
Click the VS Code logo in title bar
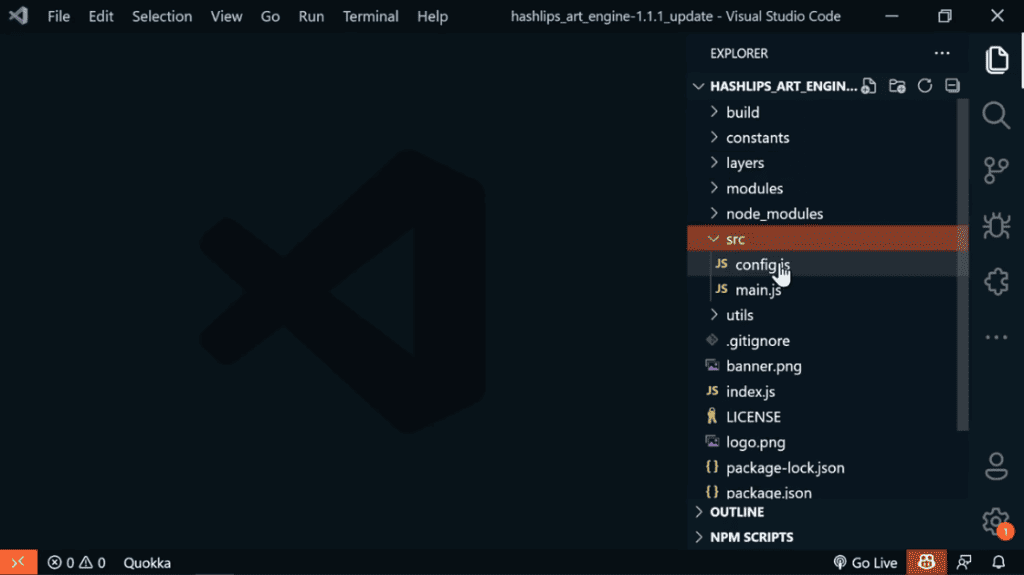coord(18,16)
